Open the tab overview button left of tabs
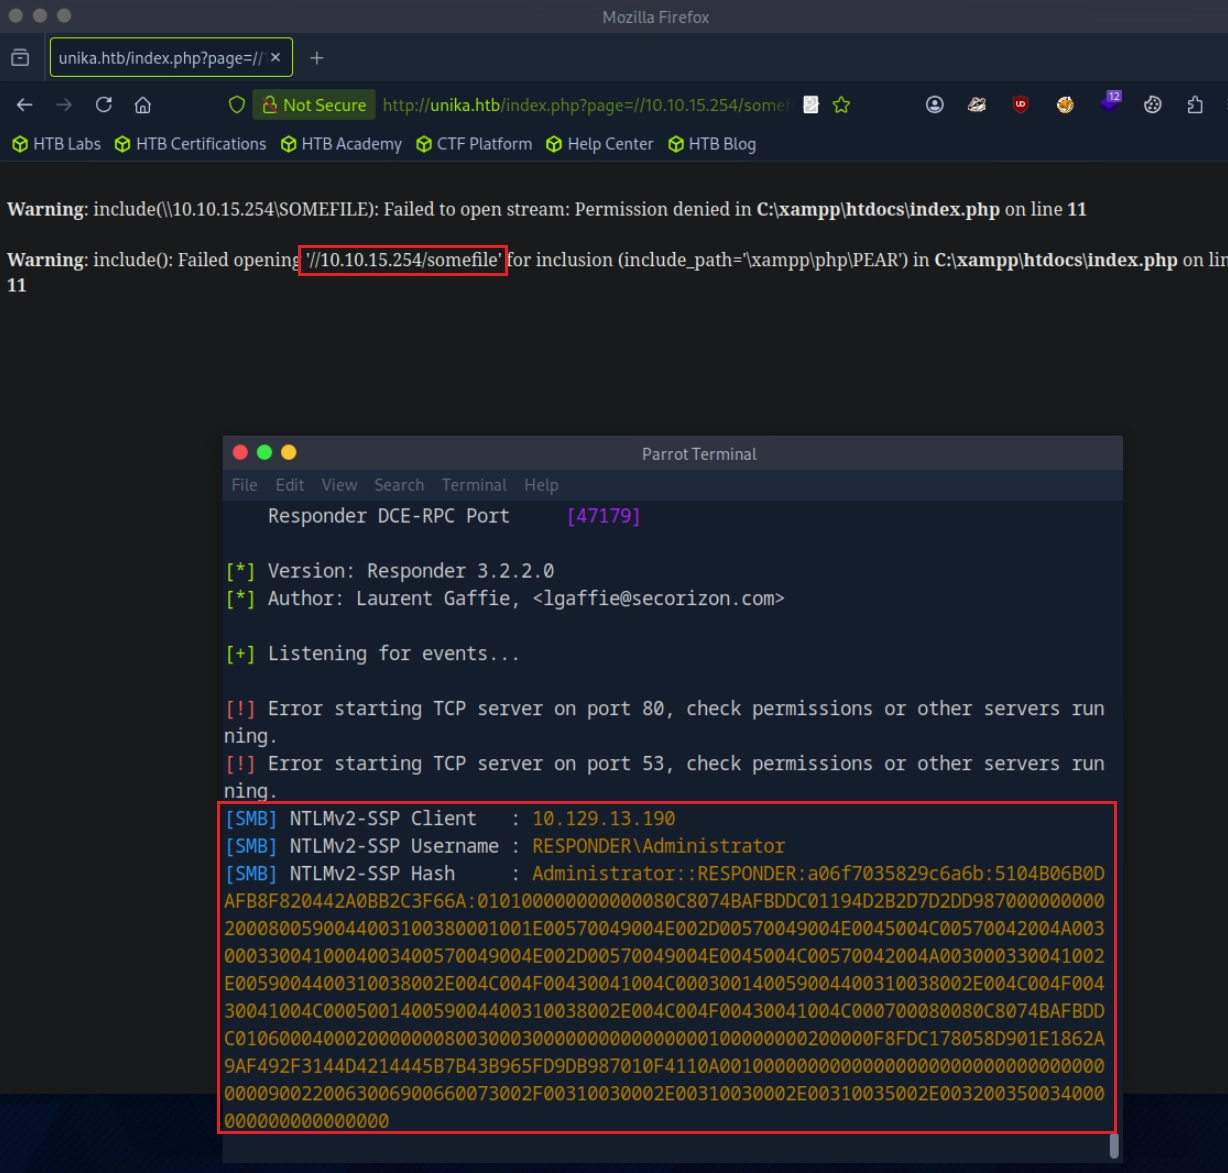 pyautogui.click(x=20, y=58)
